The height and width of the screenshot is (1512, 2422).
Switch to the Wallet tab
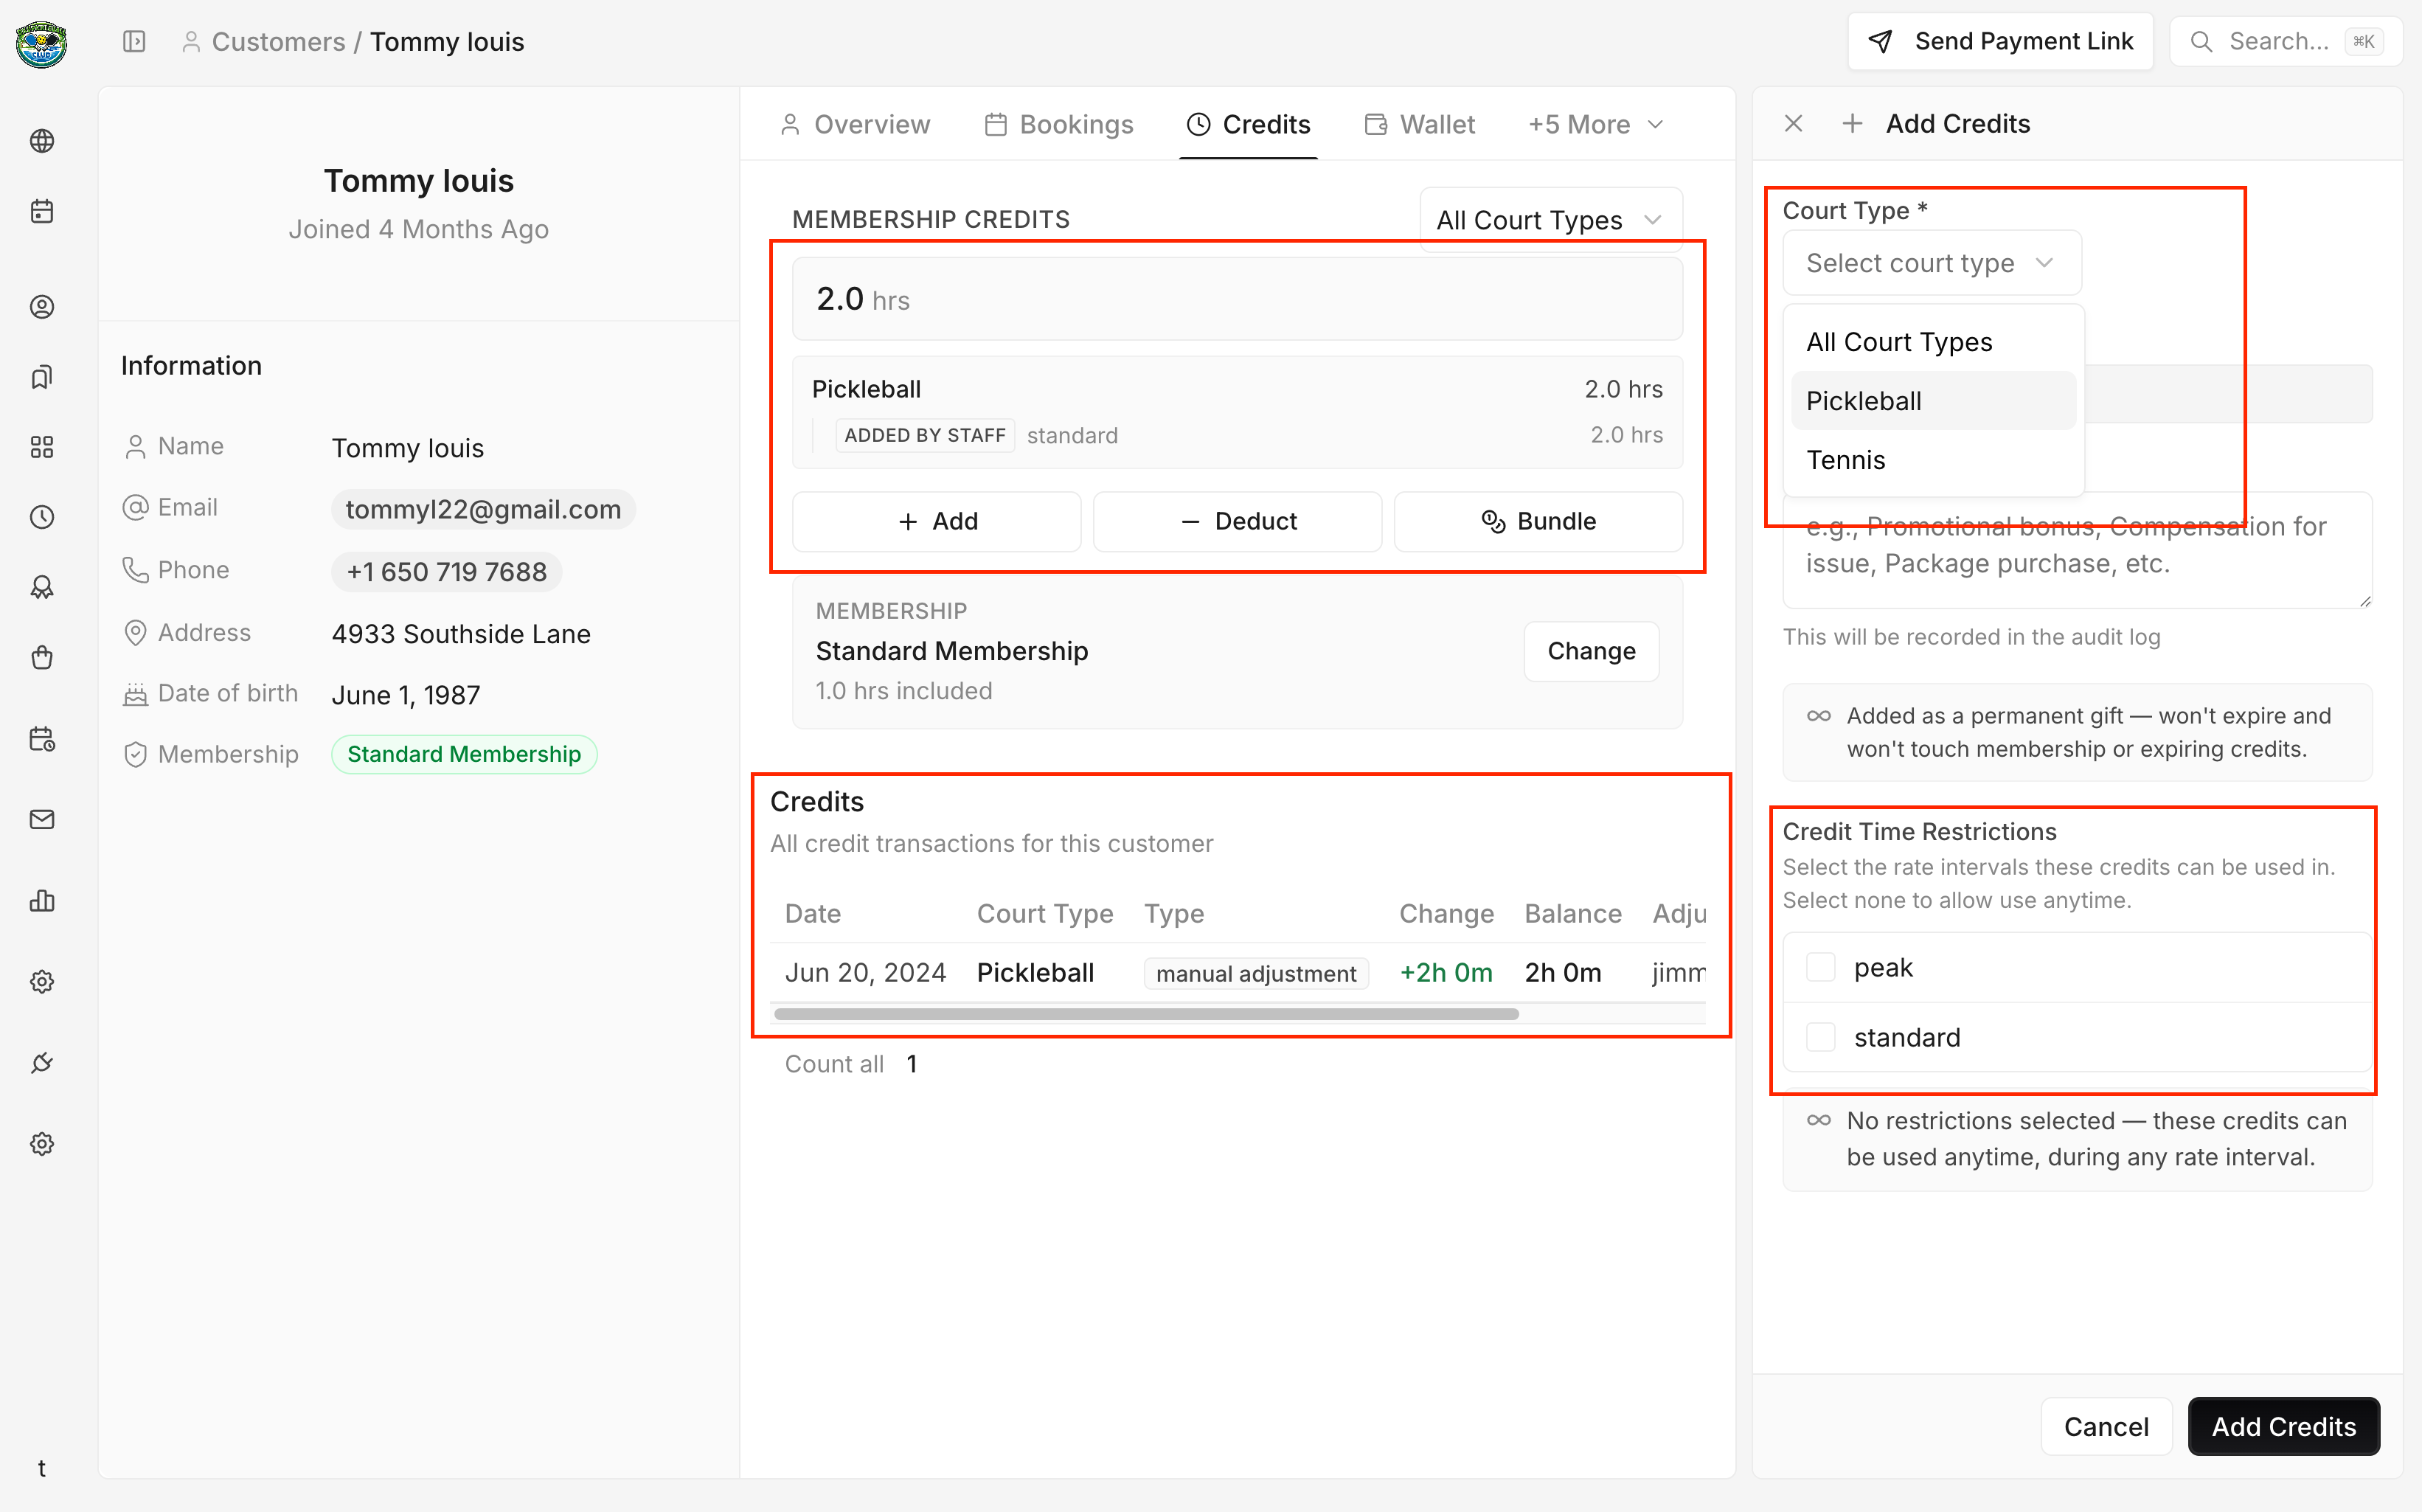pos(1419,125)
